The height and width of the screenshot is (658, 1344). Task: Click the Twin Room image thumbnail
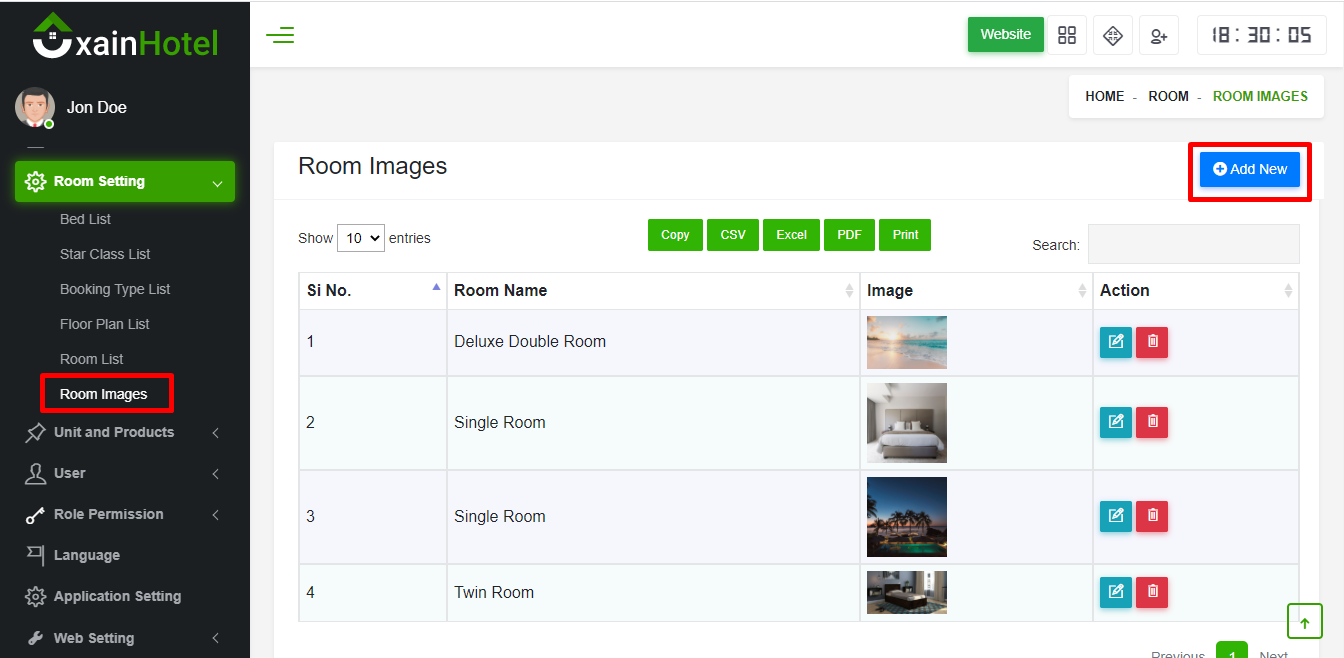pos(906,592)
